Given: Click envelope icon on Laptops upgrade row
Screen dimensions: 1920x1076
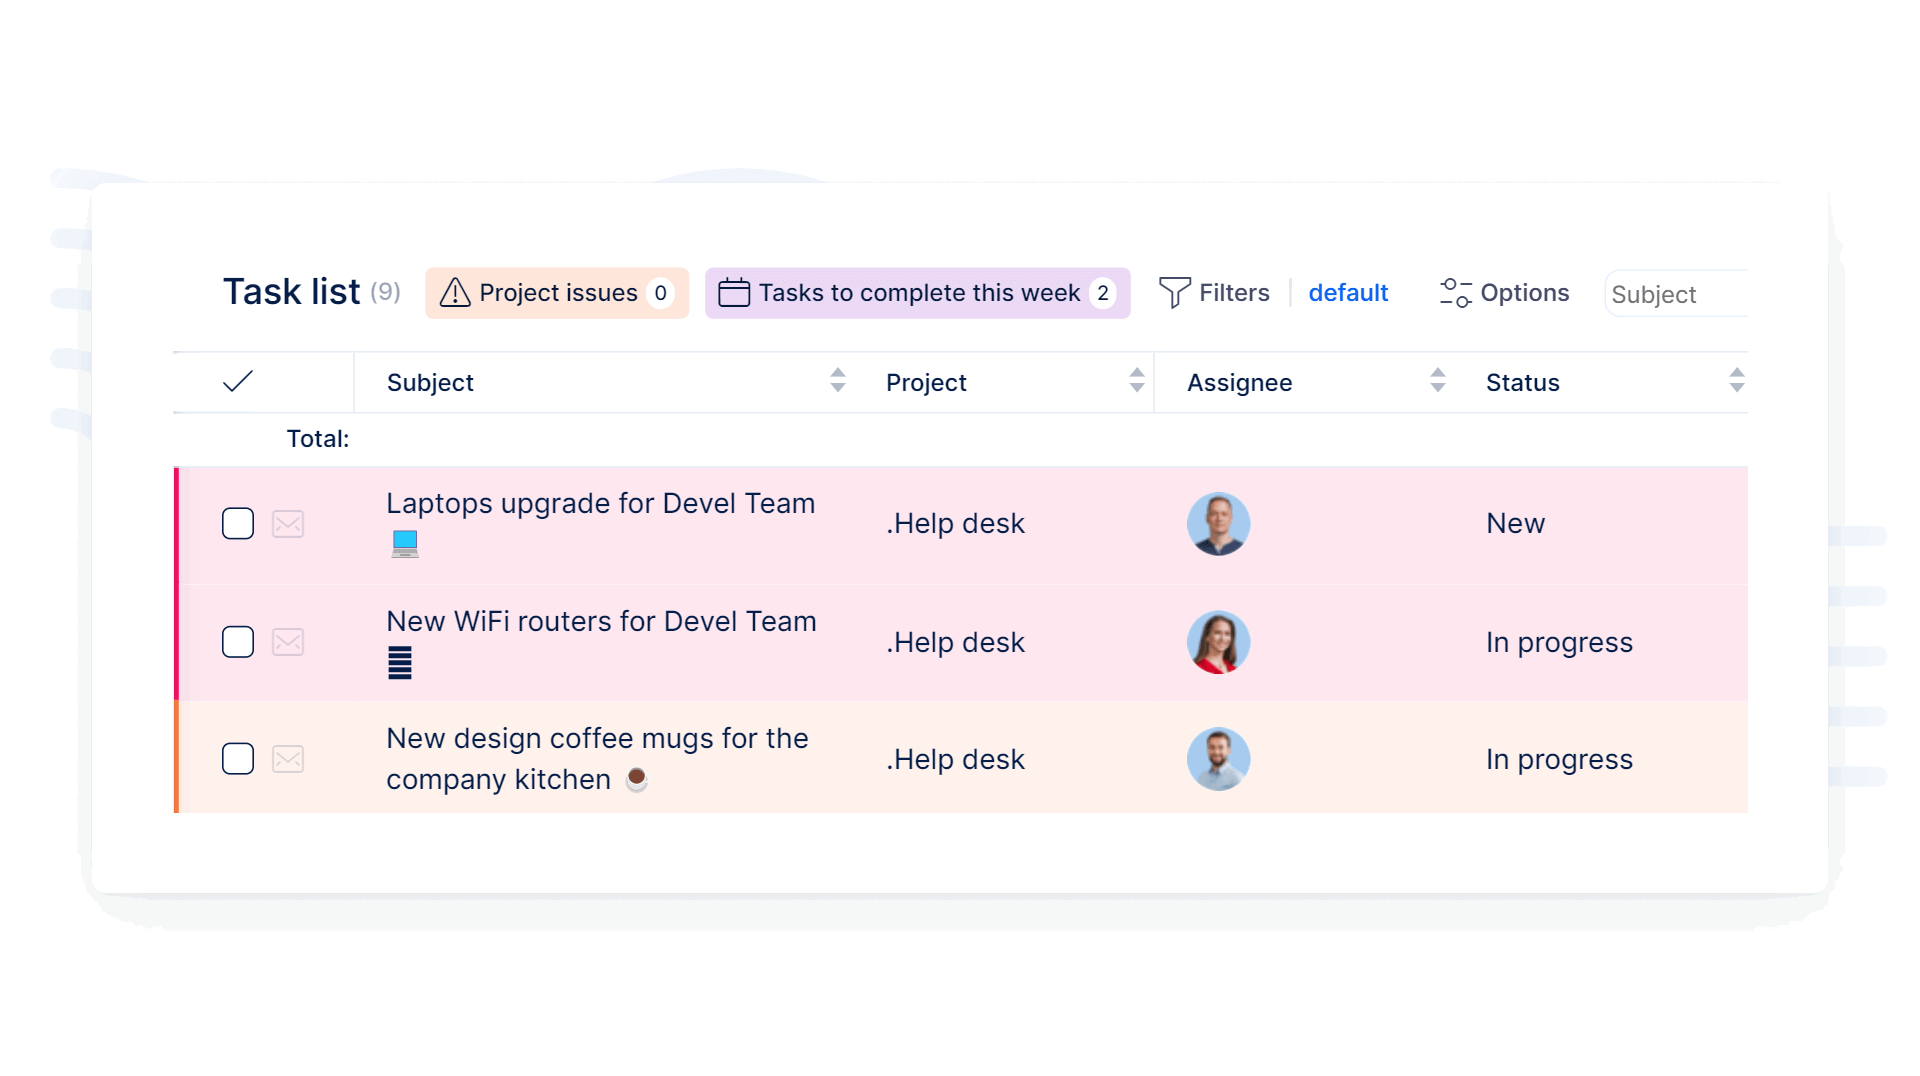Looking at the screenshot, I should click(x=288, y=524).
